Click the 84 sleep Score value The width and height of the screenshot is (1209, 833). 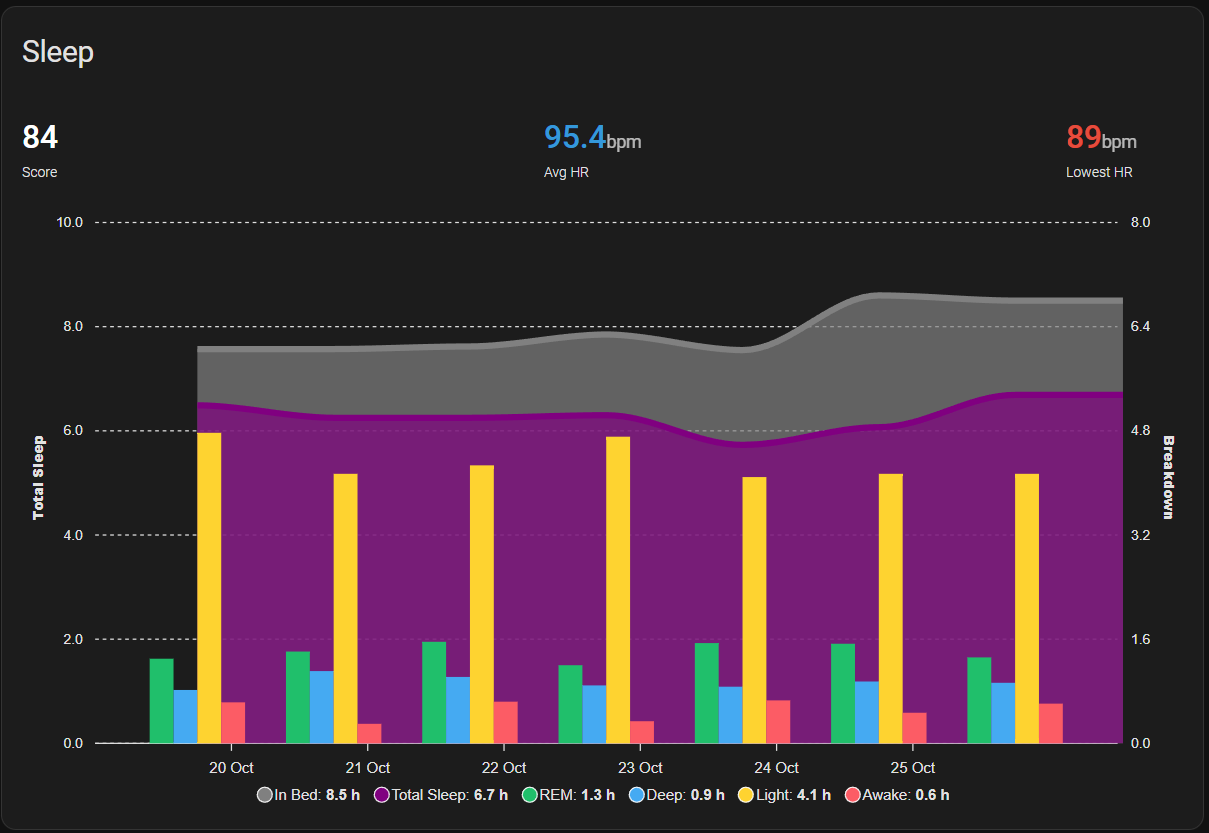[40, 137]
